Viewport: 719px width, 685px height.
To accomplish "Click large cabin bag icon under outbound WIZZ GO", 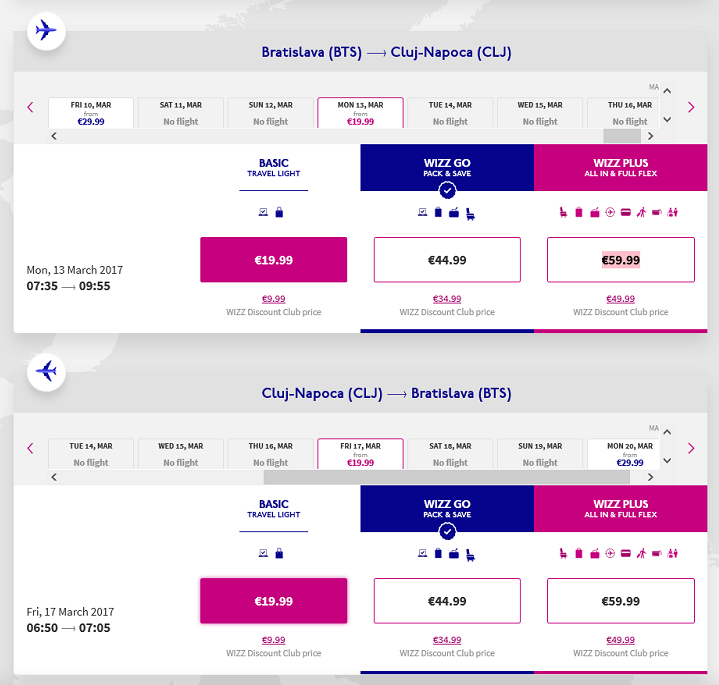I will [x=454, y=212].
